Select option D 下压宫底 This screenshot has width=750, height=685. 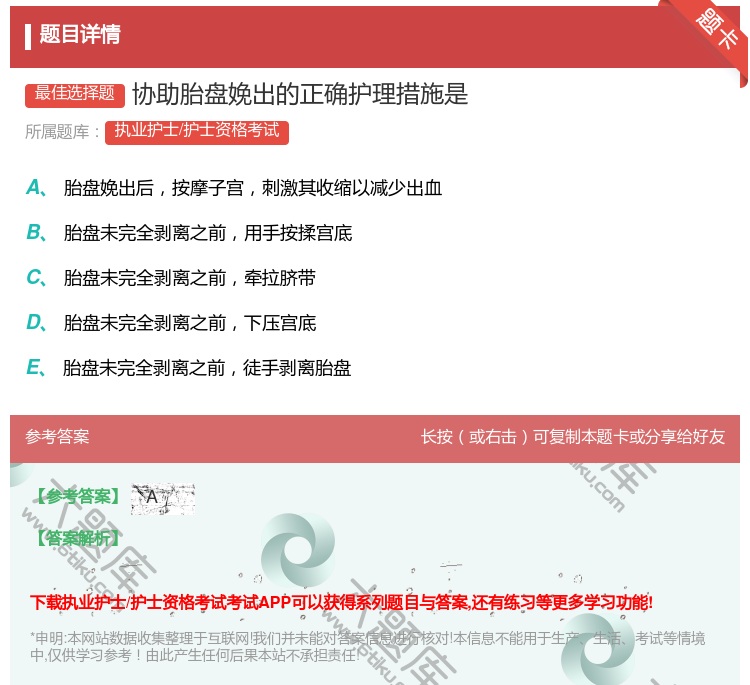[x=171, y=323]
